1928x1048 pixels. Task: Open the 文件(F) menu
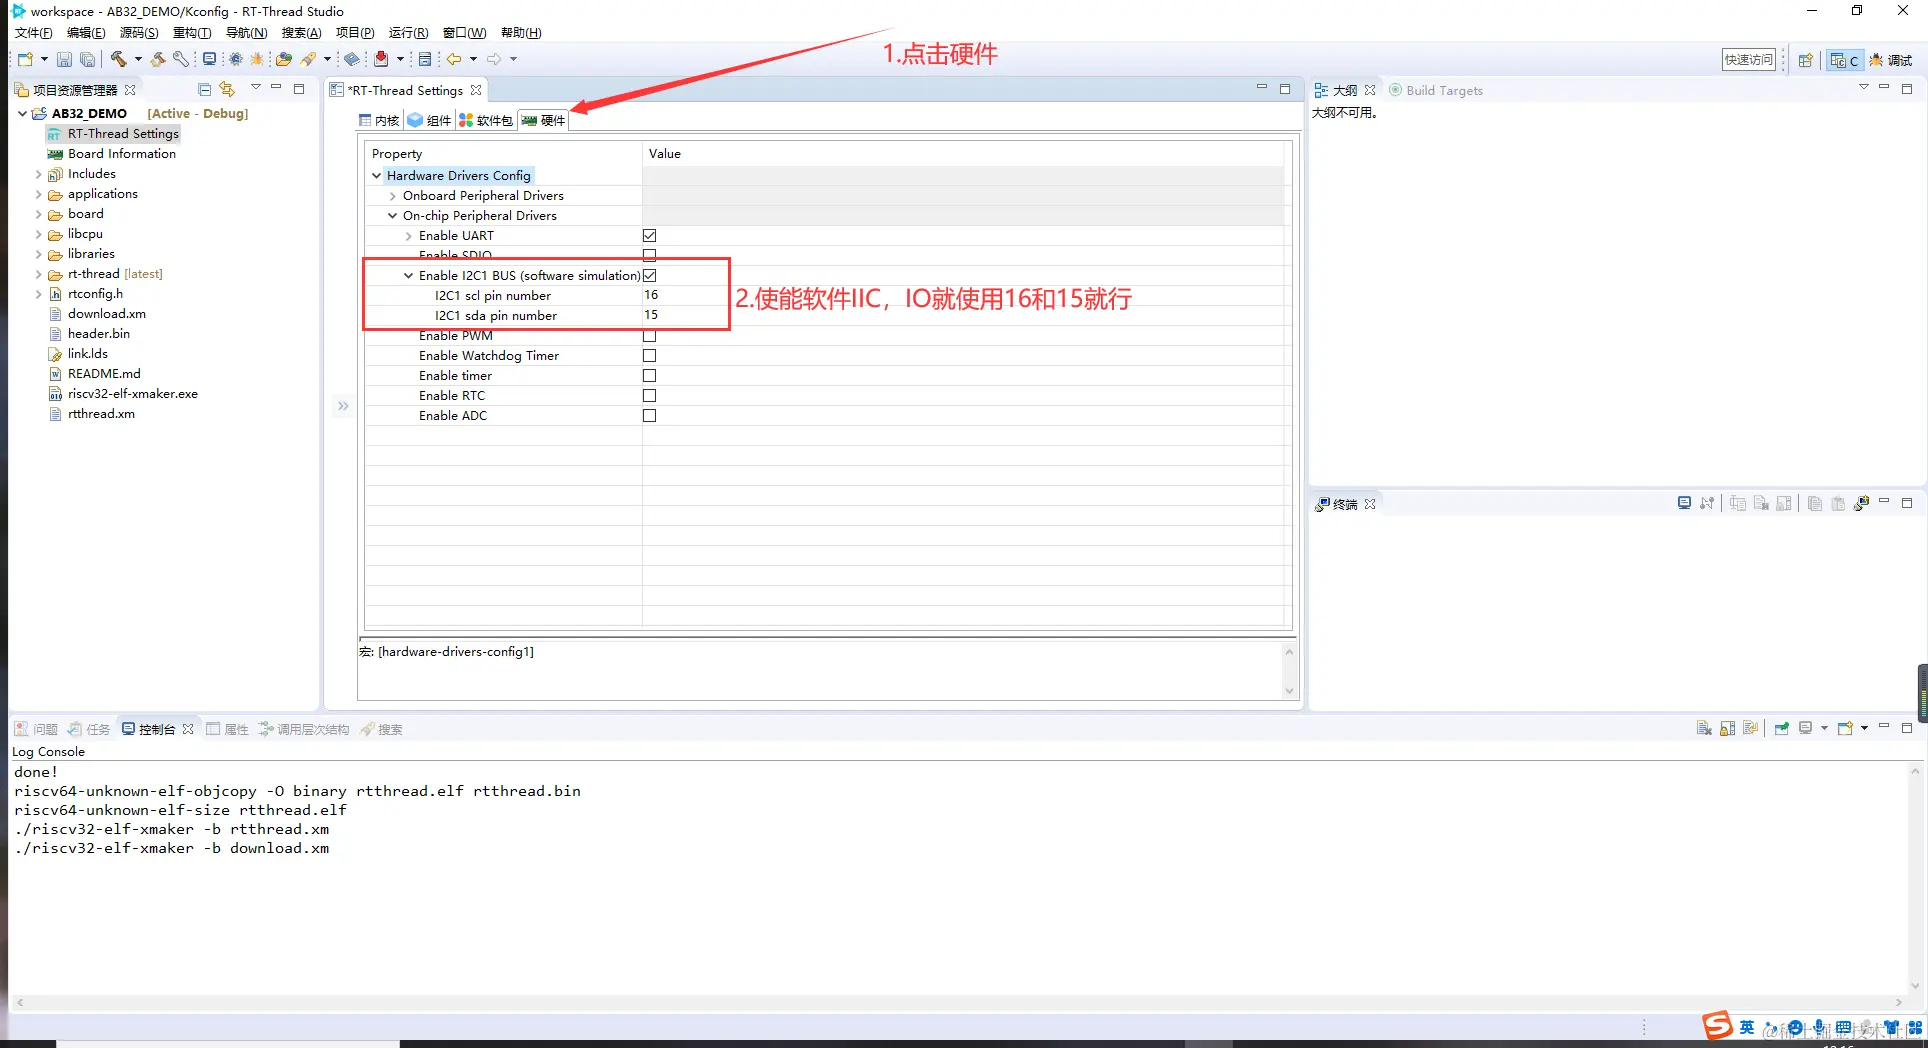(33, 33)
